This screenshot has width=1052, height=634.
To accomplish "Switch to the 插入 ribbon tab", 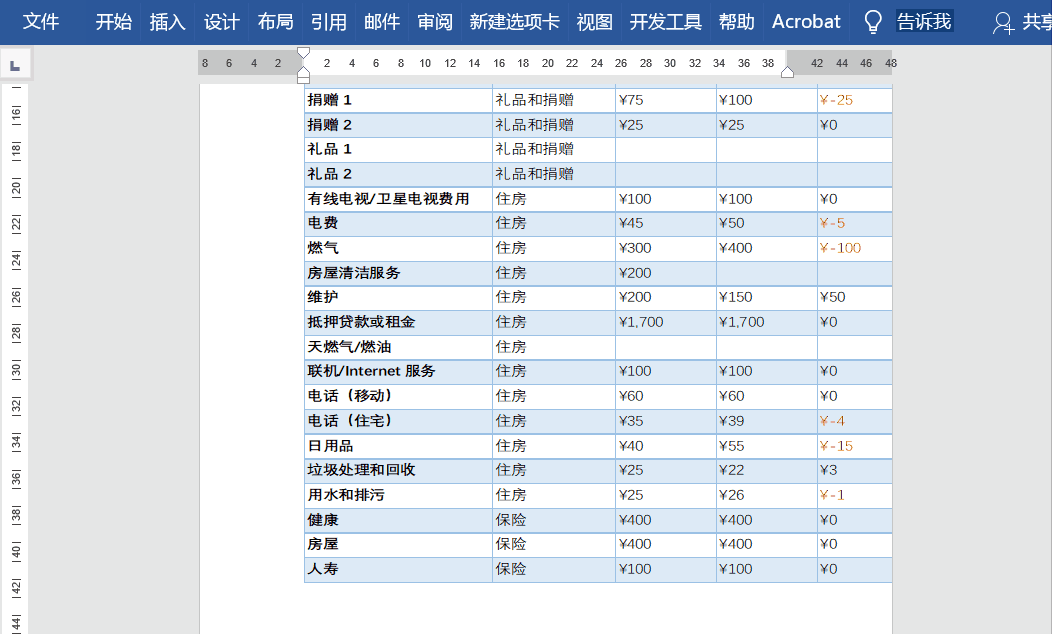I will point(167,22).
